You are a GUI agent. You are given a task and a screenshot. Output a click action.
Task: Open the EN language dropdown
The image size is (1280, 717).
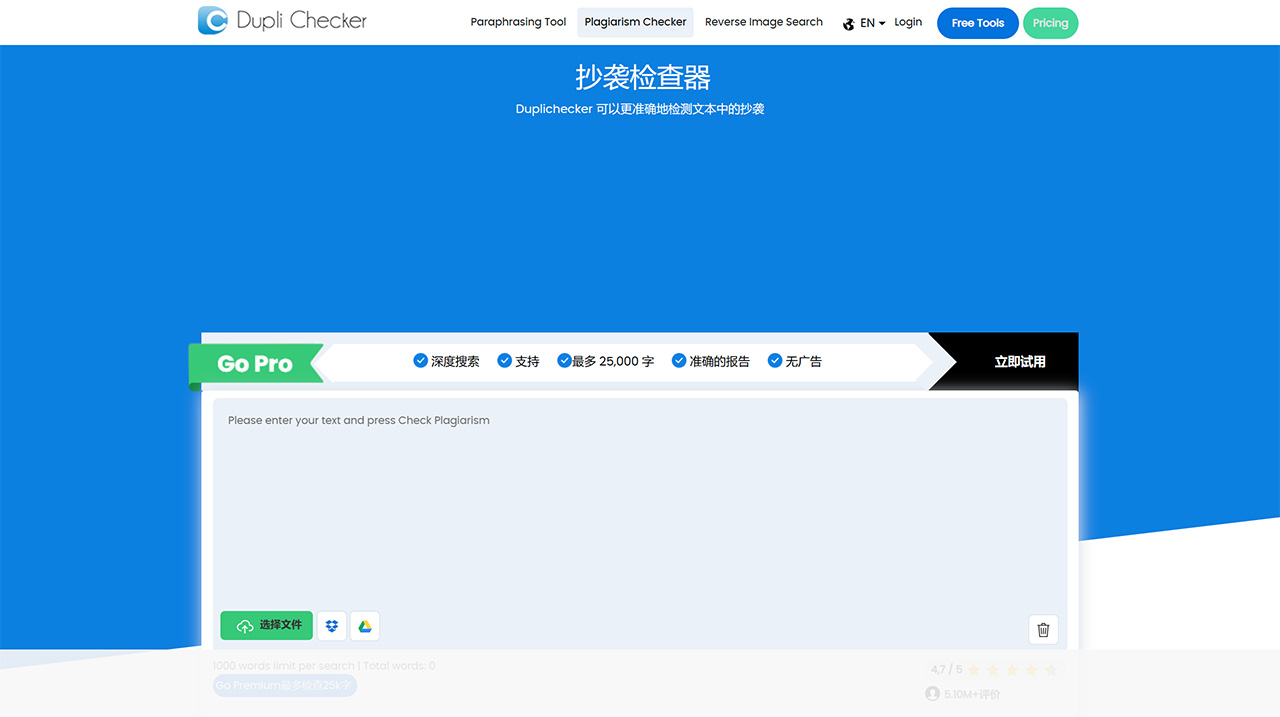tap(867, 22)
